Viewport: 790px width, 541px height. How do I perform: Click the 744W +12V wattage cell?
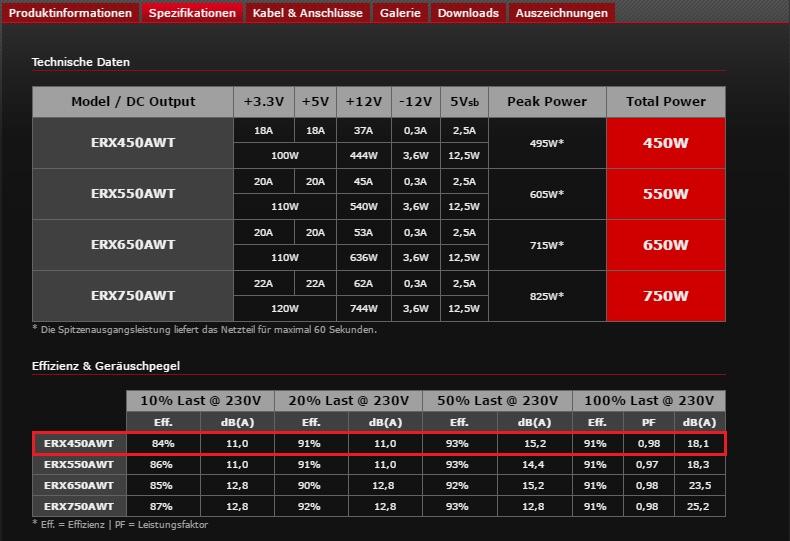(364, 308)
